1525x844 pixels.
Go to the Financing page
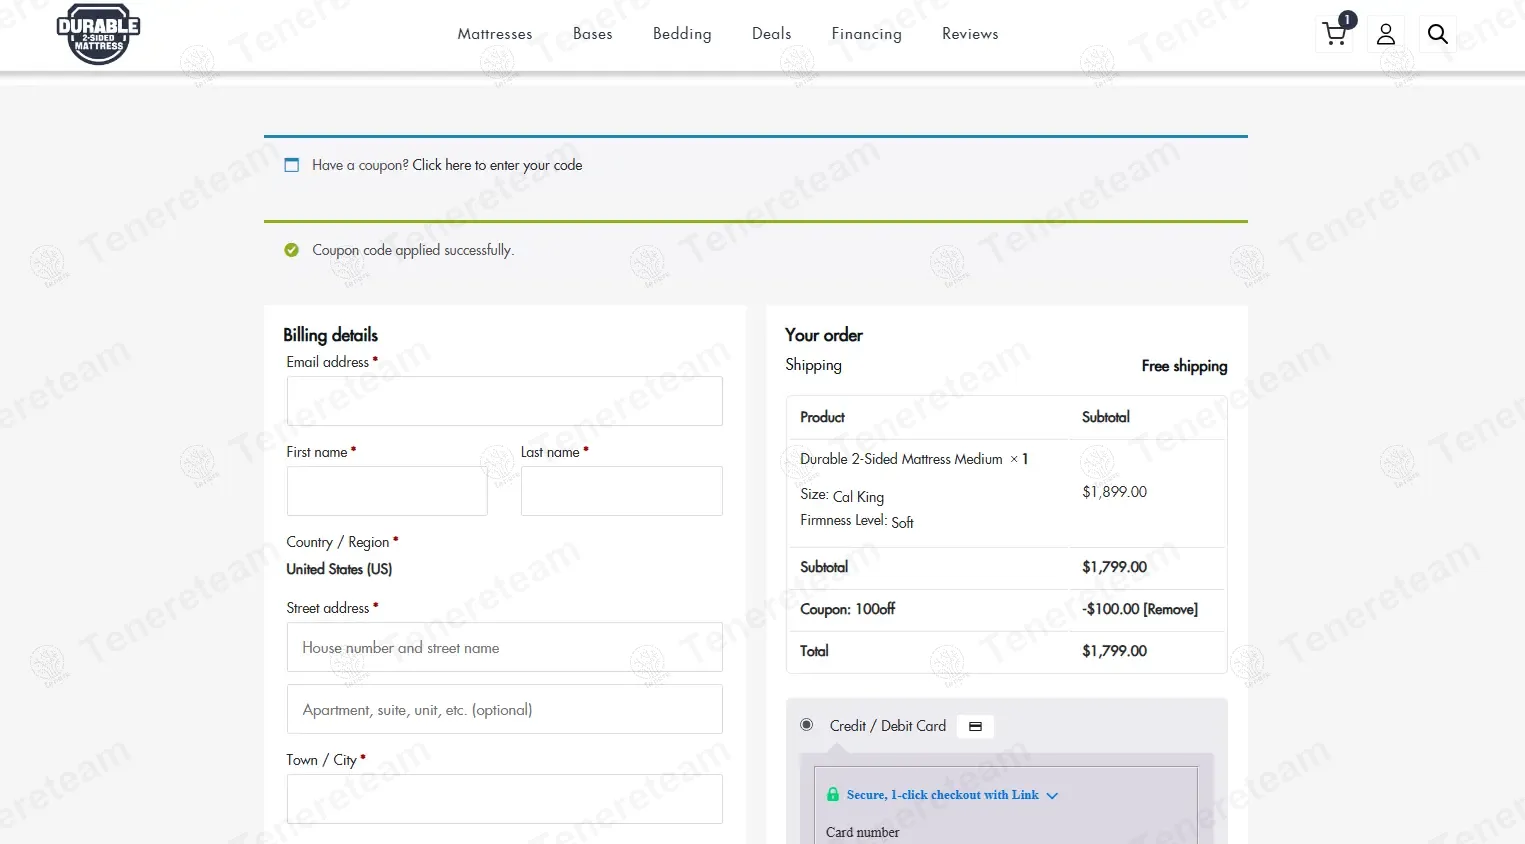866,34
